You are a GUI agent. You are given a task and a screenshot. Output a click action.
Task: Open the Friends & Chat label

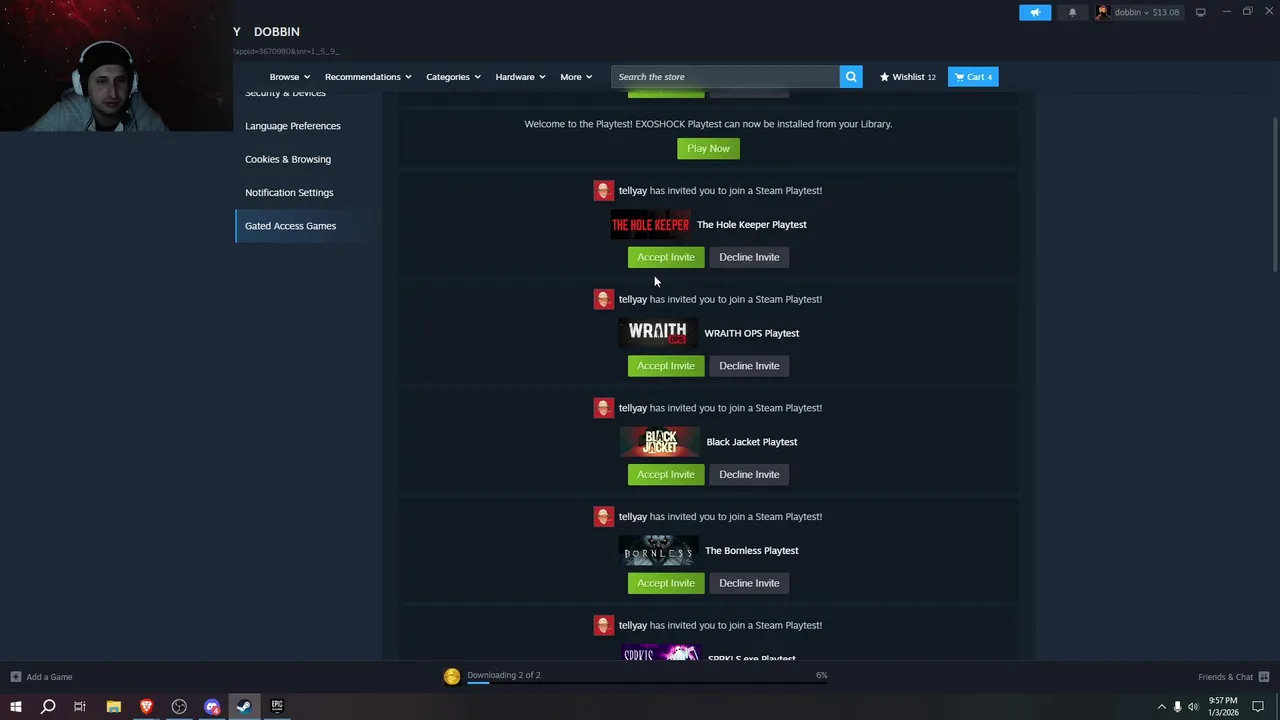point(1226,677)
